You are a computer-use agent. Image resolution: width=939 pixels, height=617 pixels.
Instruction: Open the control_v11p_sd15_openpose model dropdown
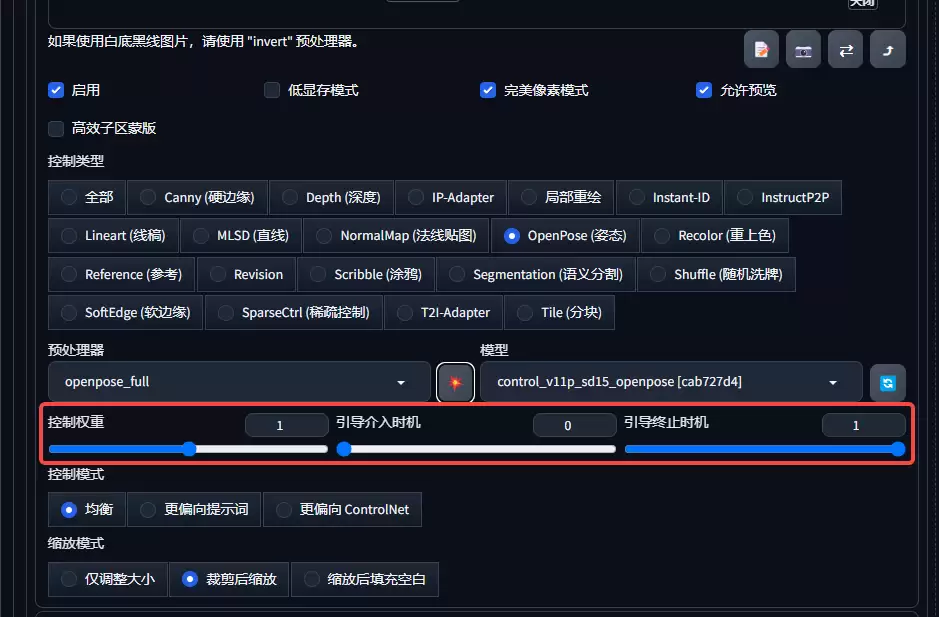[668, 382]
